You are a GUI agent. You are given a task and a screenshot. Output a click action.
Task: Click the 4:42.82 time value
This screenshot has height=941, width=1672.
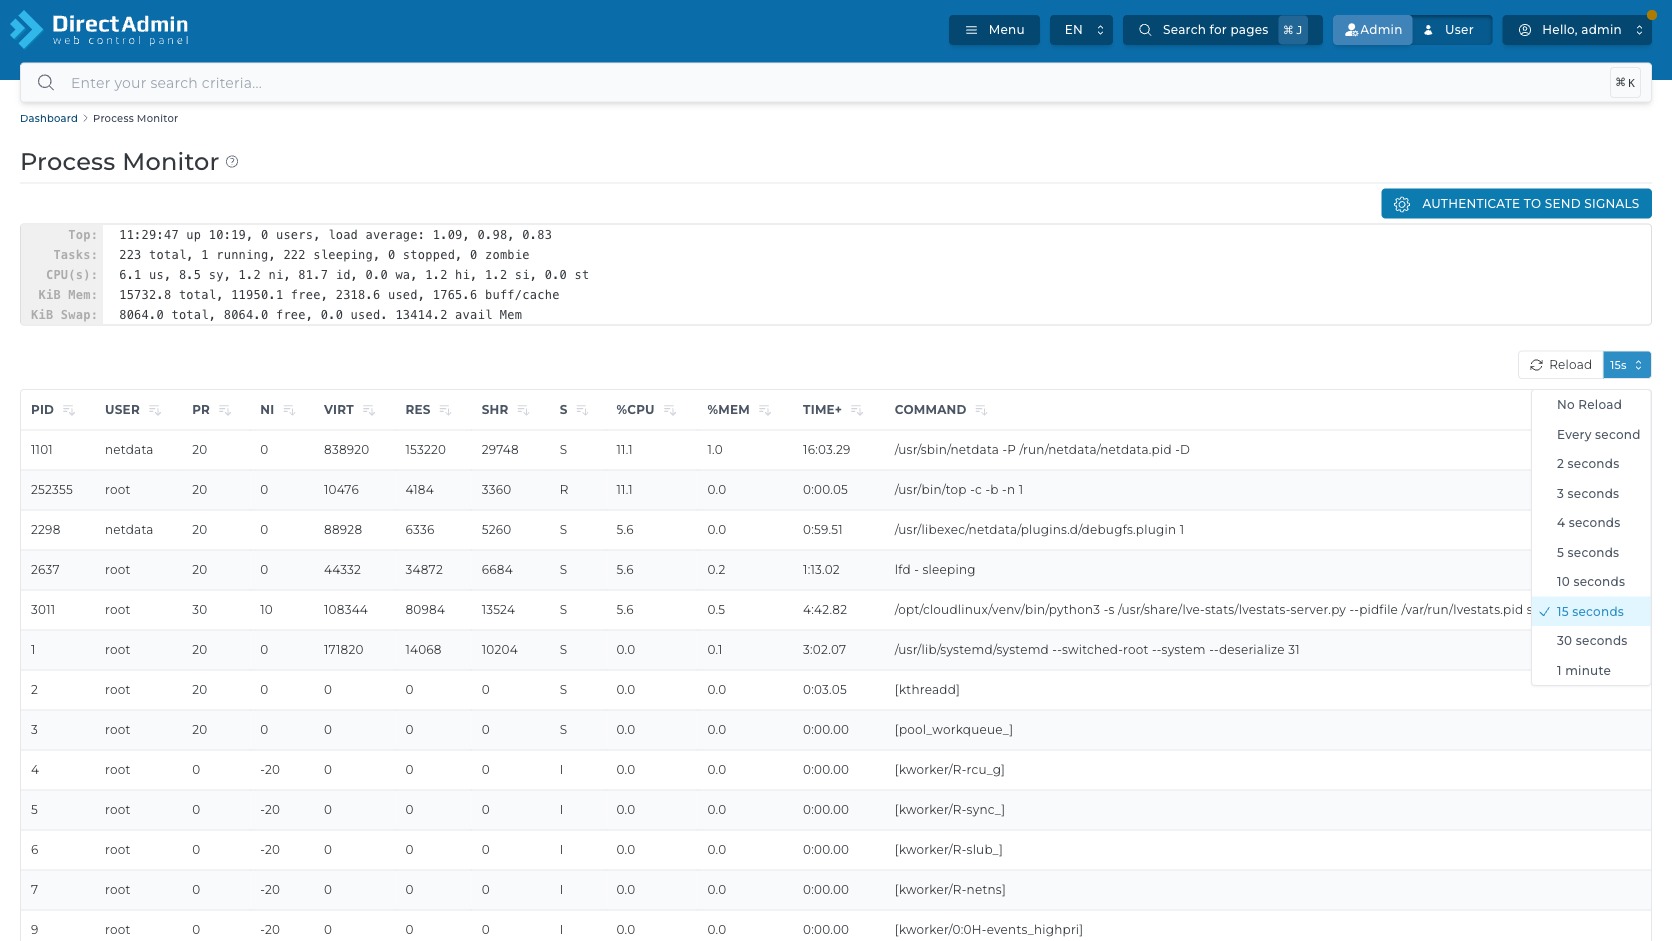tap(824, 610)
